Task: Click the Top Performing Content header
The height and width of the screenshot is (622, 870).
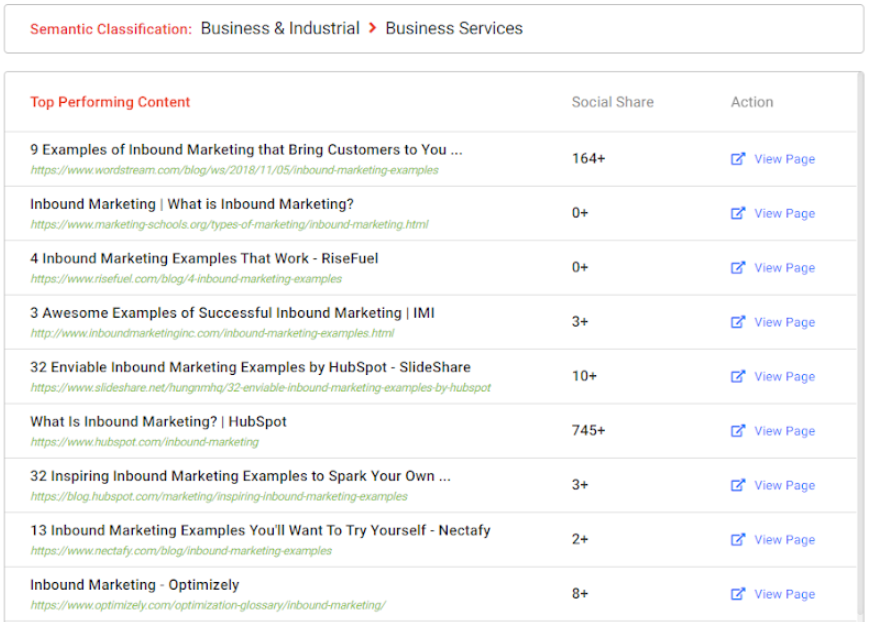Action: pyautogui.click(x=110, y=102)
